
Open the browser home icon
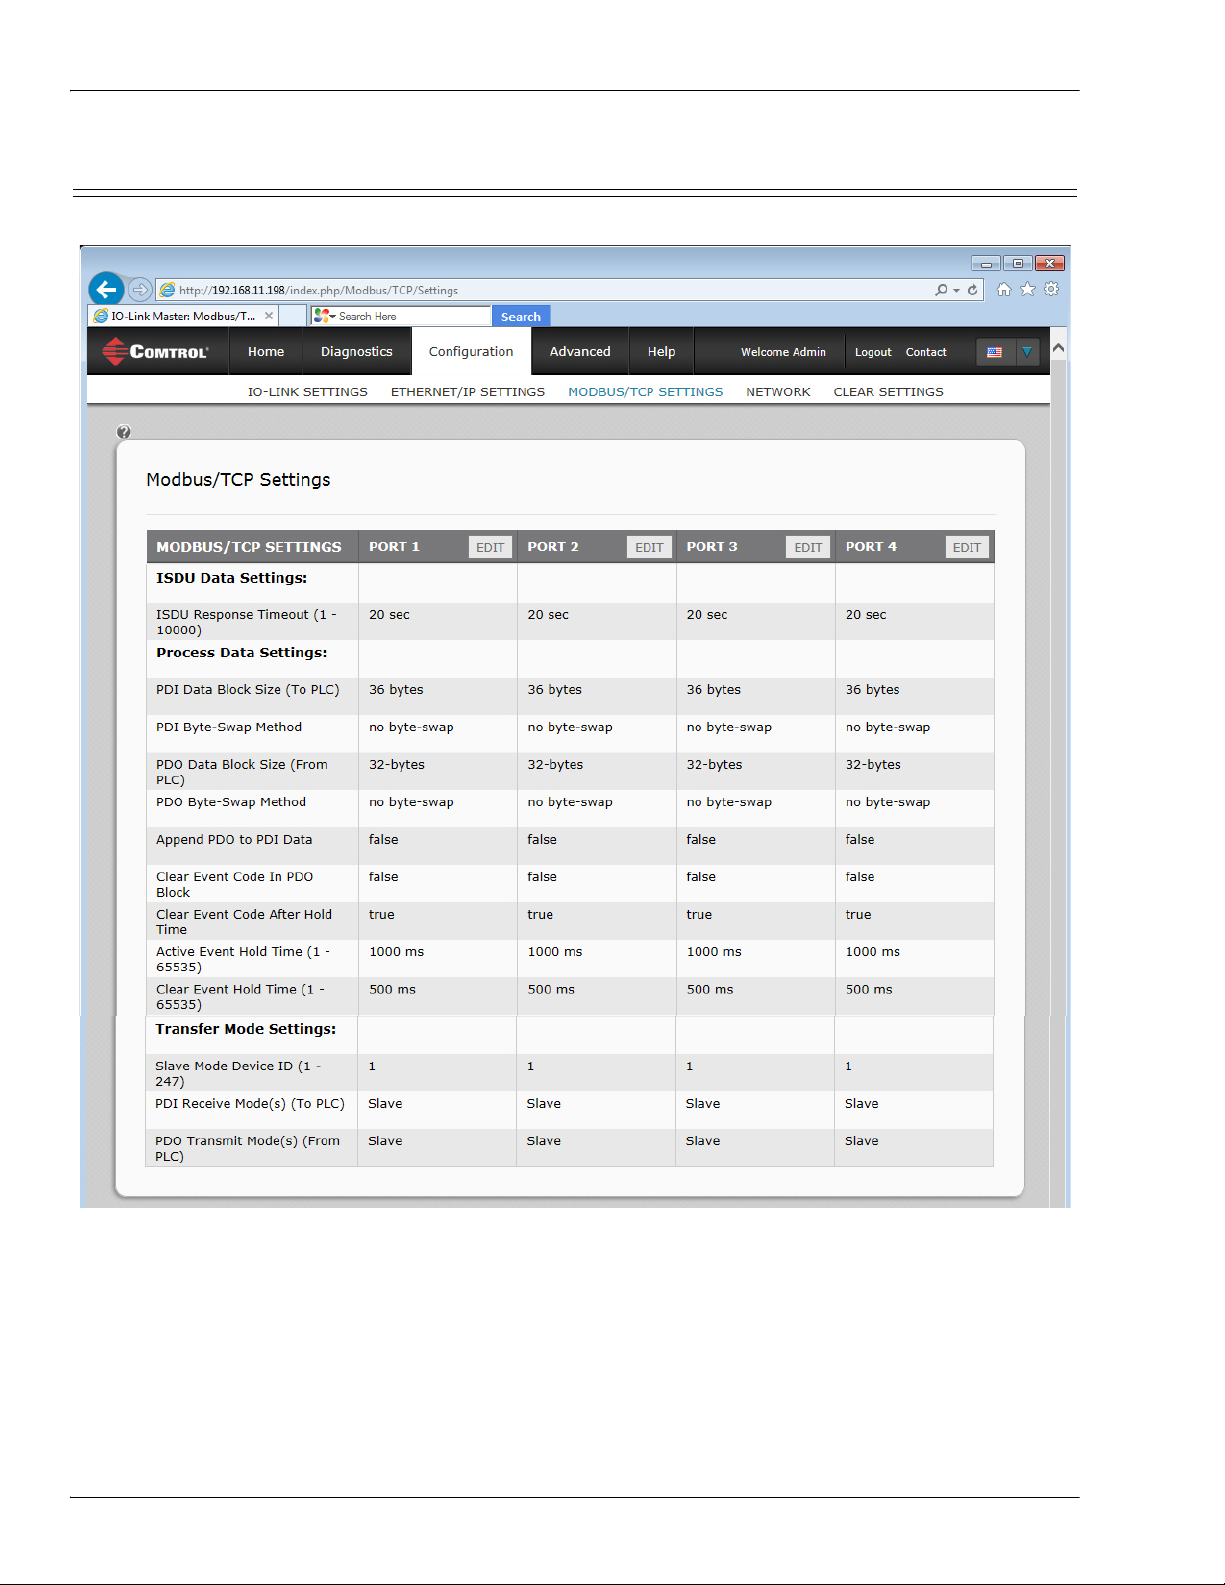tap(1004, 289)
